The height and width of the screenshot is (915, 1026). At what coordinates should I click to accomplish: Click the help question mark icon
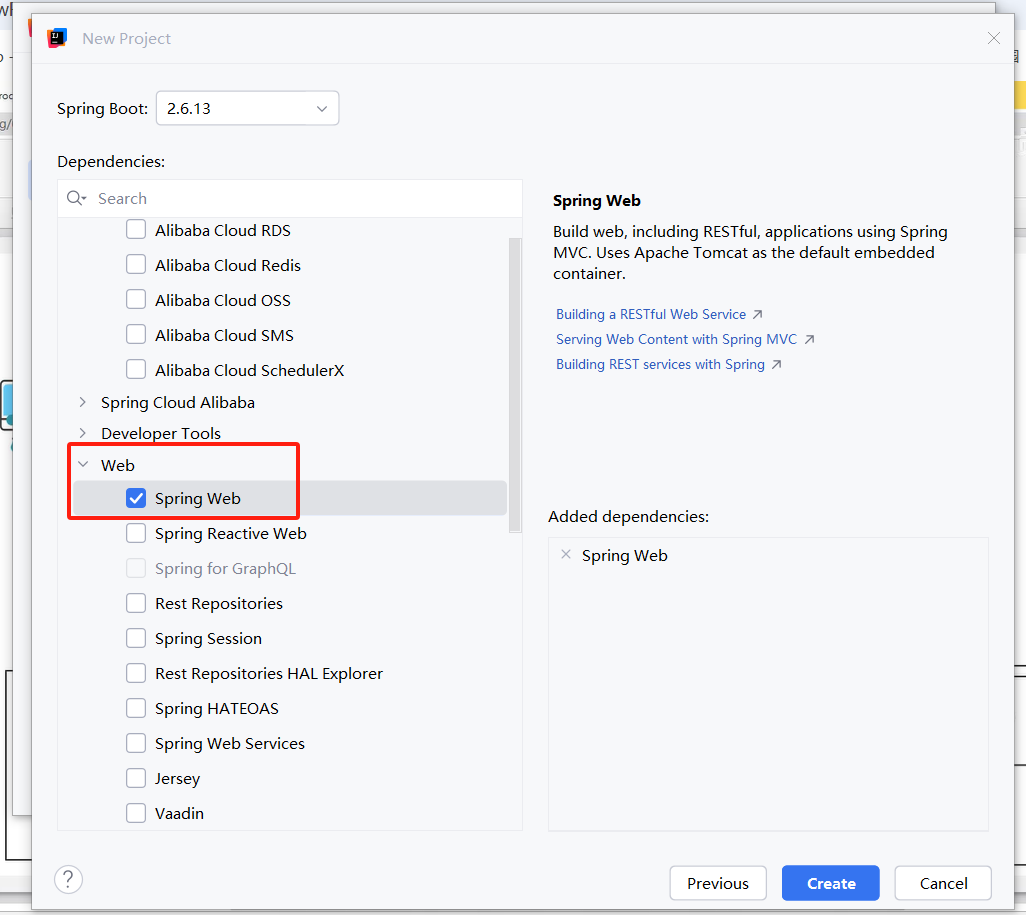69,880
